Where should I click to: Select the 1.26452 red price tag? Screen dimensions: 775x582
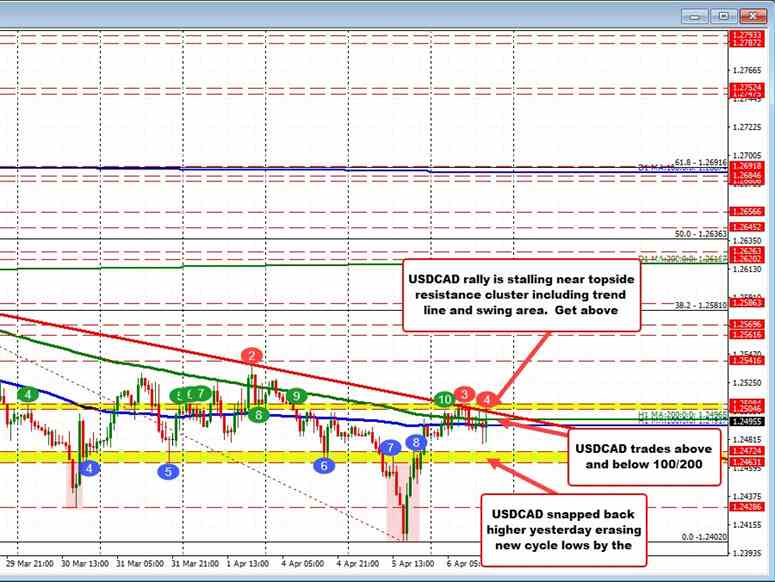click(746, 227)
